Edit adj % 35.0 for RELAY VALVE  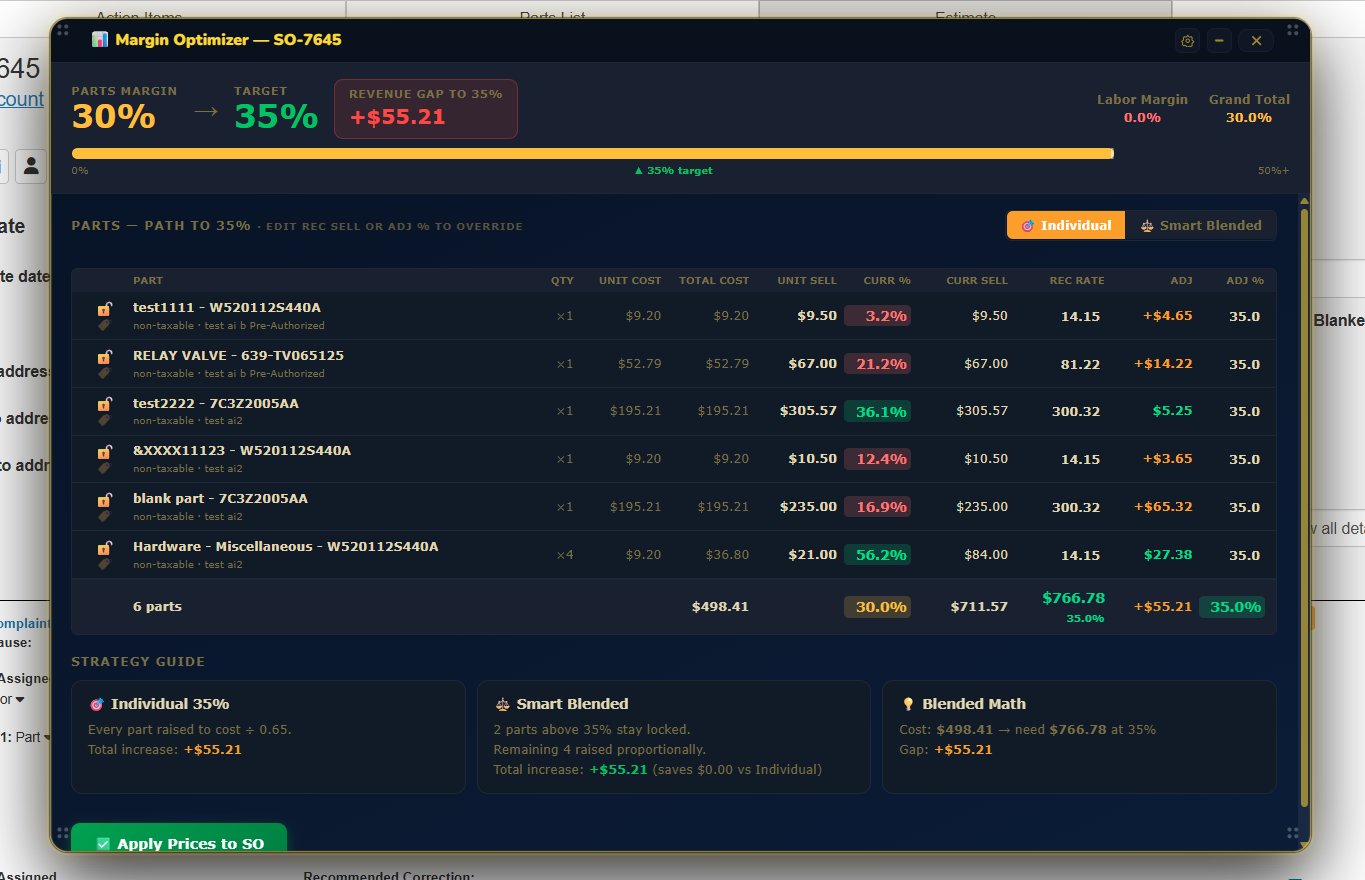click(1244, 364)
